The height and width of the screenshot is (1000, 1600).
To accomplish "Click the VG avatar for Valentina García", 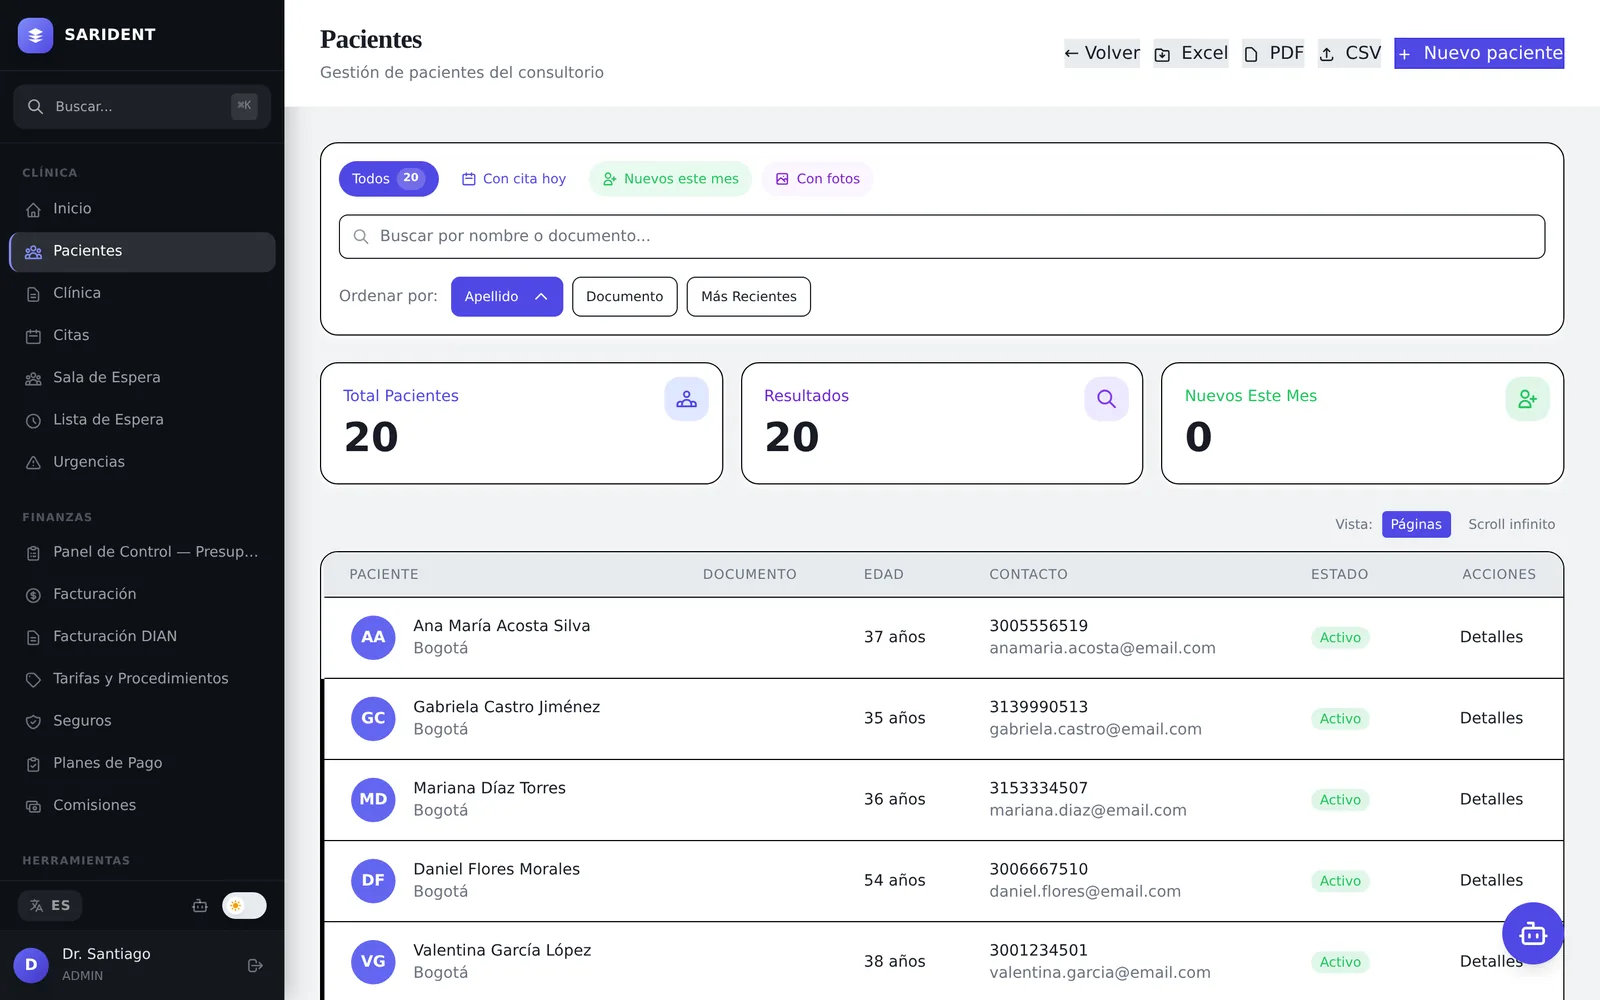I will (x=373, y=961).
